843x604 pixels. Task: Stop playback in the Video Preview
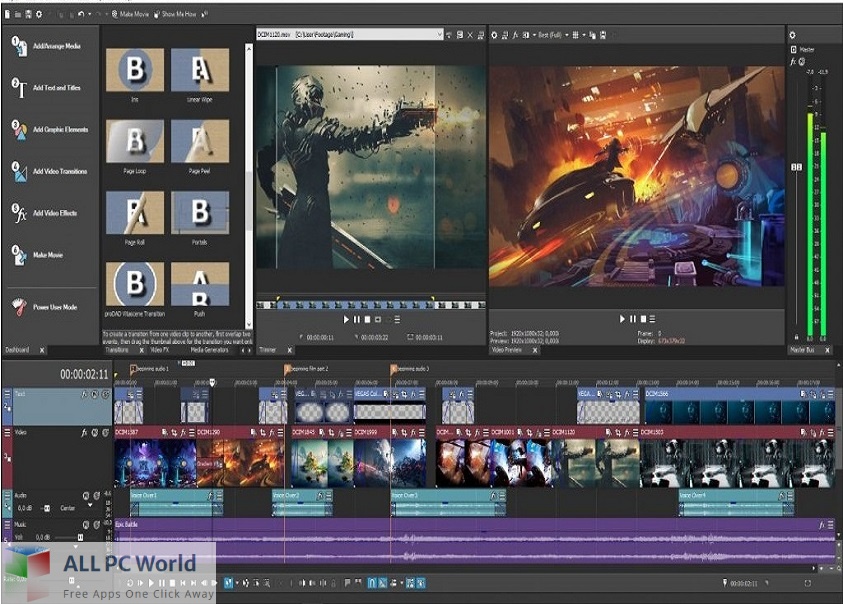coord(643,319)
